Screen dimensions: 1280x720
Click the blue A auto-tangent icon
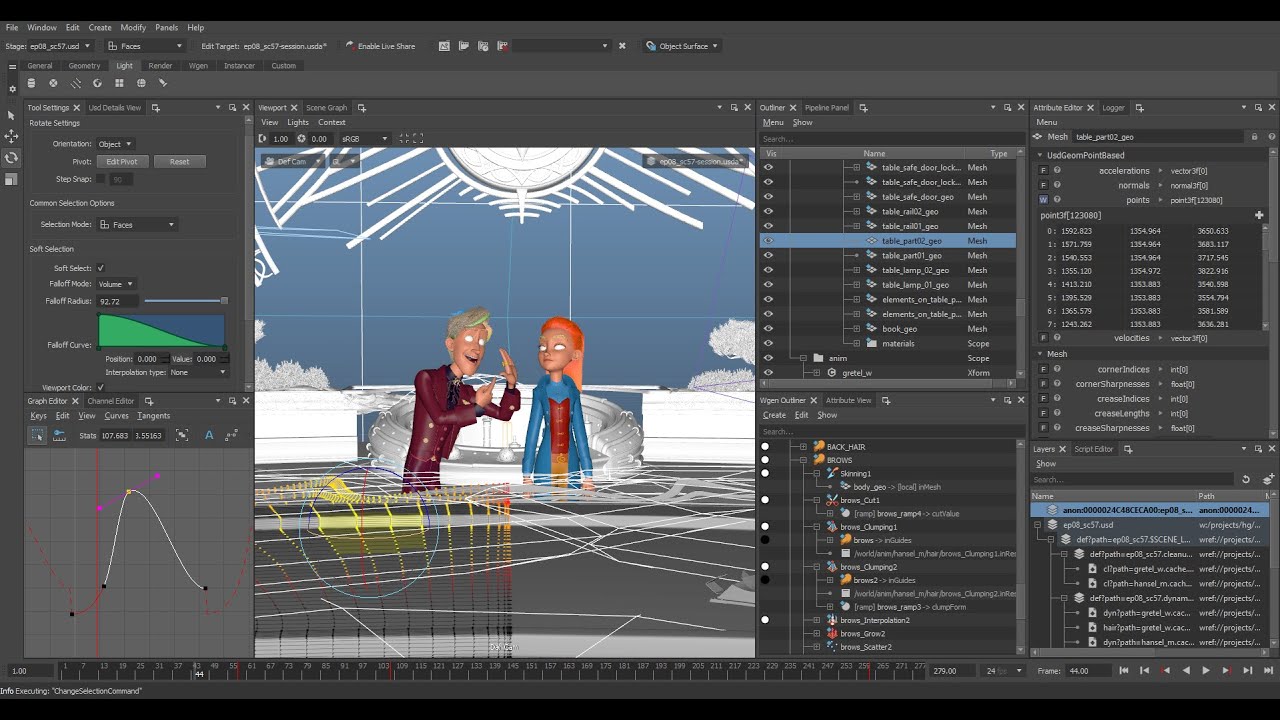[x=209, y=435]
